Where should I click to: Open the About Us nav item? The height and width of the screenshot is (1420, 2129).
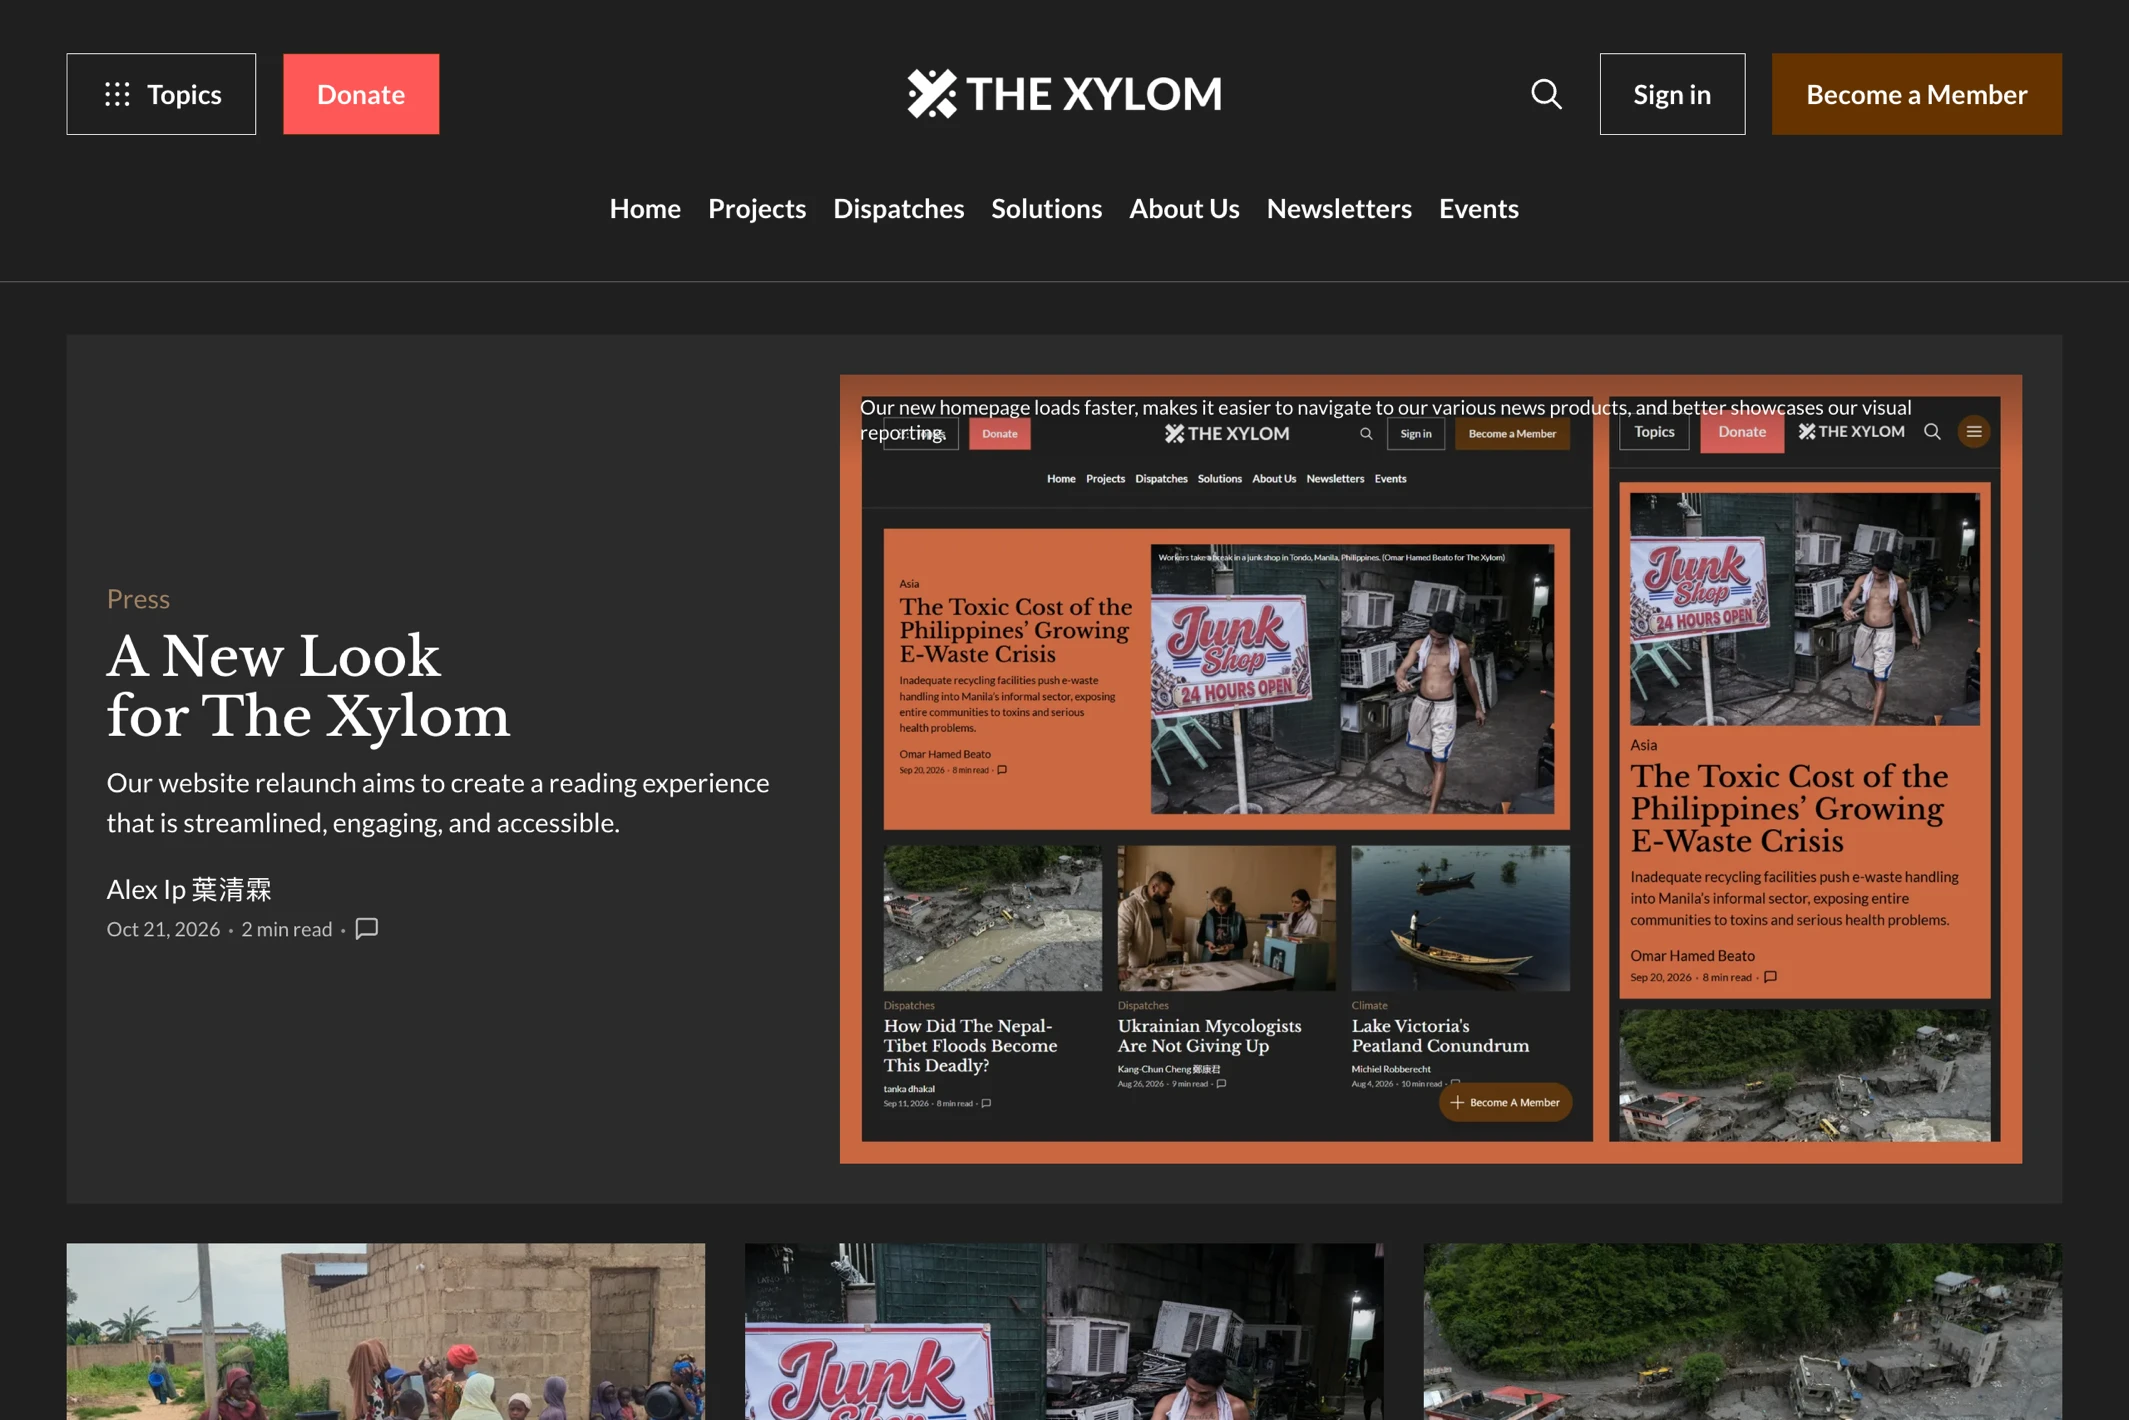point(1184,208)
